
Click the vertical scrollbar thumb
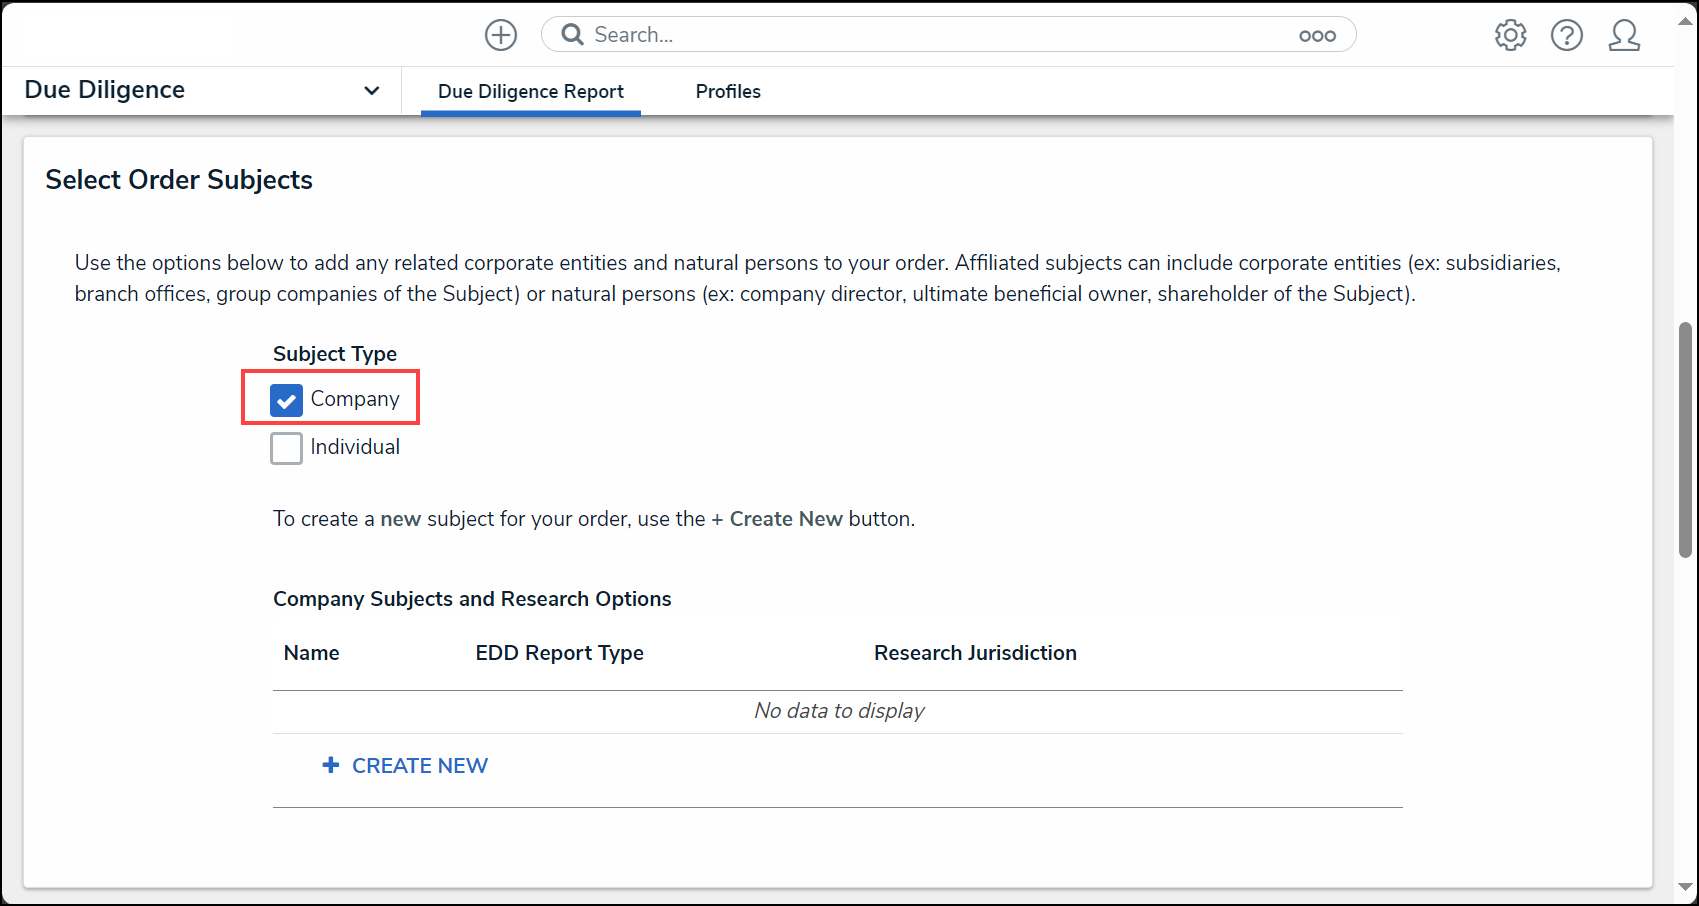point(1685,440)
